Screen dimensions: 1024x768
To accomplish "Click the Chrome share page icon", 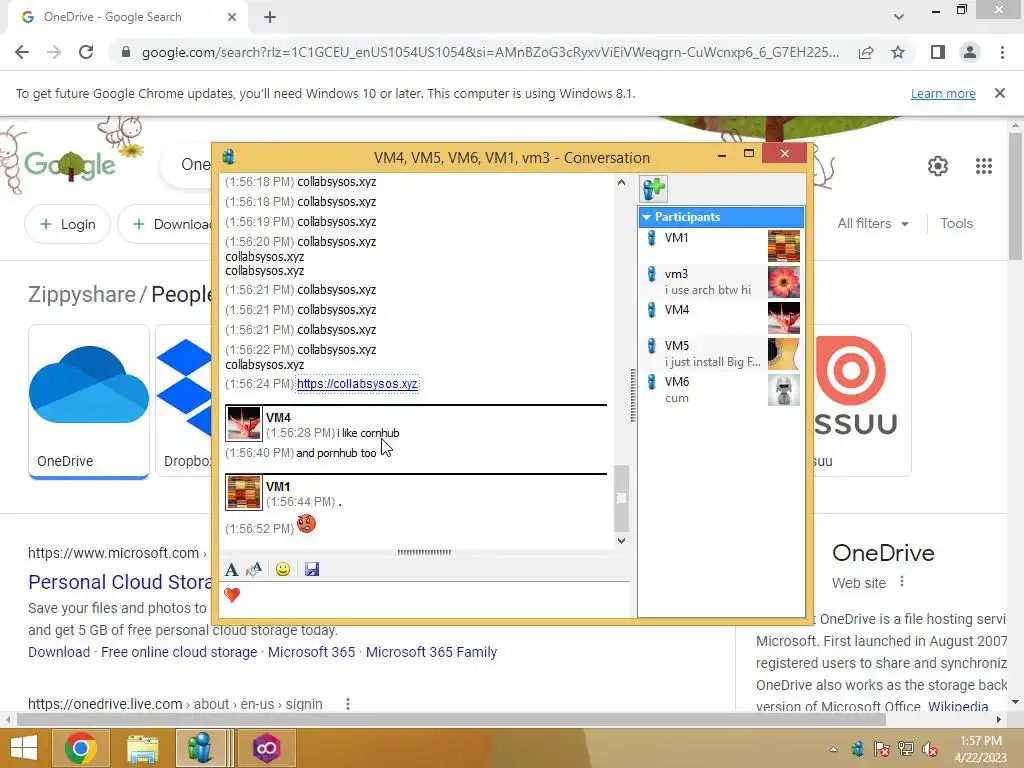I will 866,52.
